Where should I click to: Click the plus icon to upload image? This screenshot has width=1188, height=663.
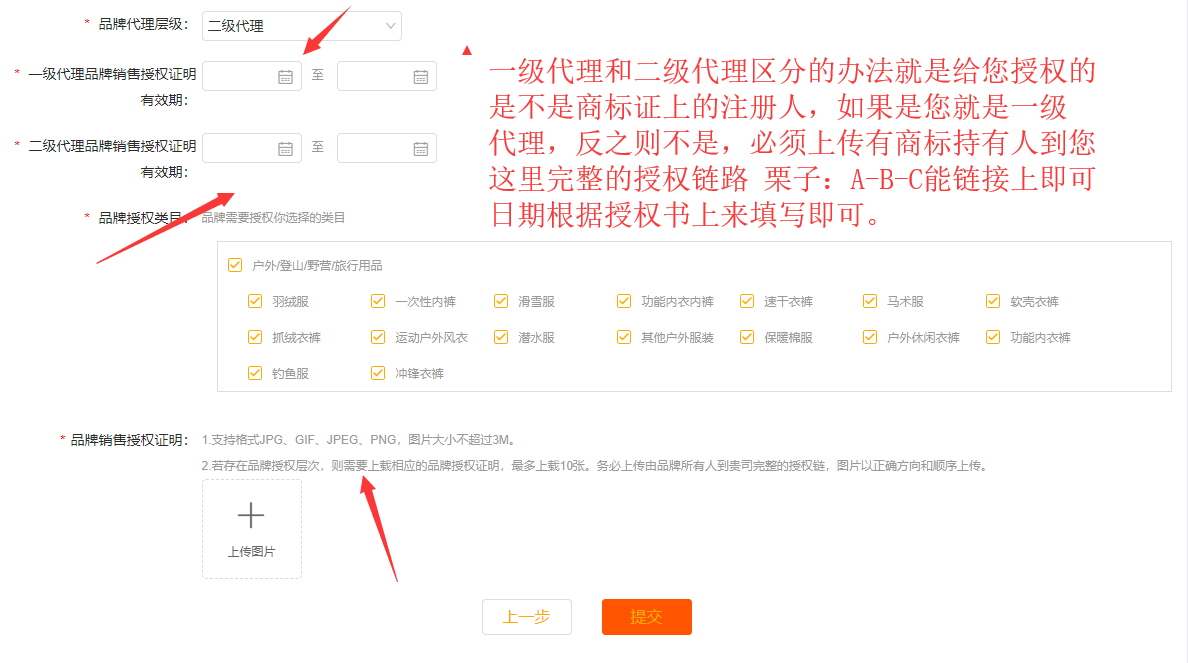click(x=251, y=515)
